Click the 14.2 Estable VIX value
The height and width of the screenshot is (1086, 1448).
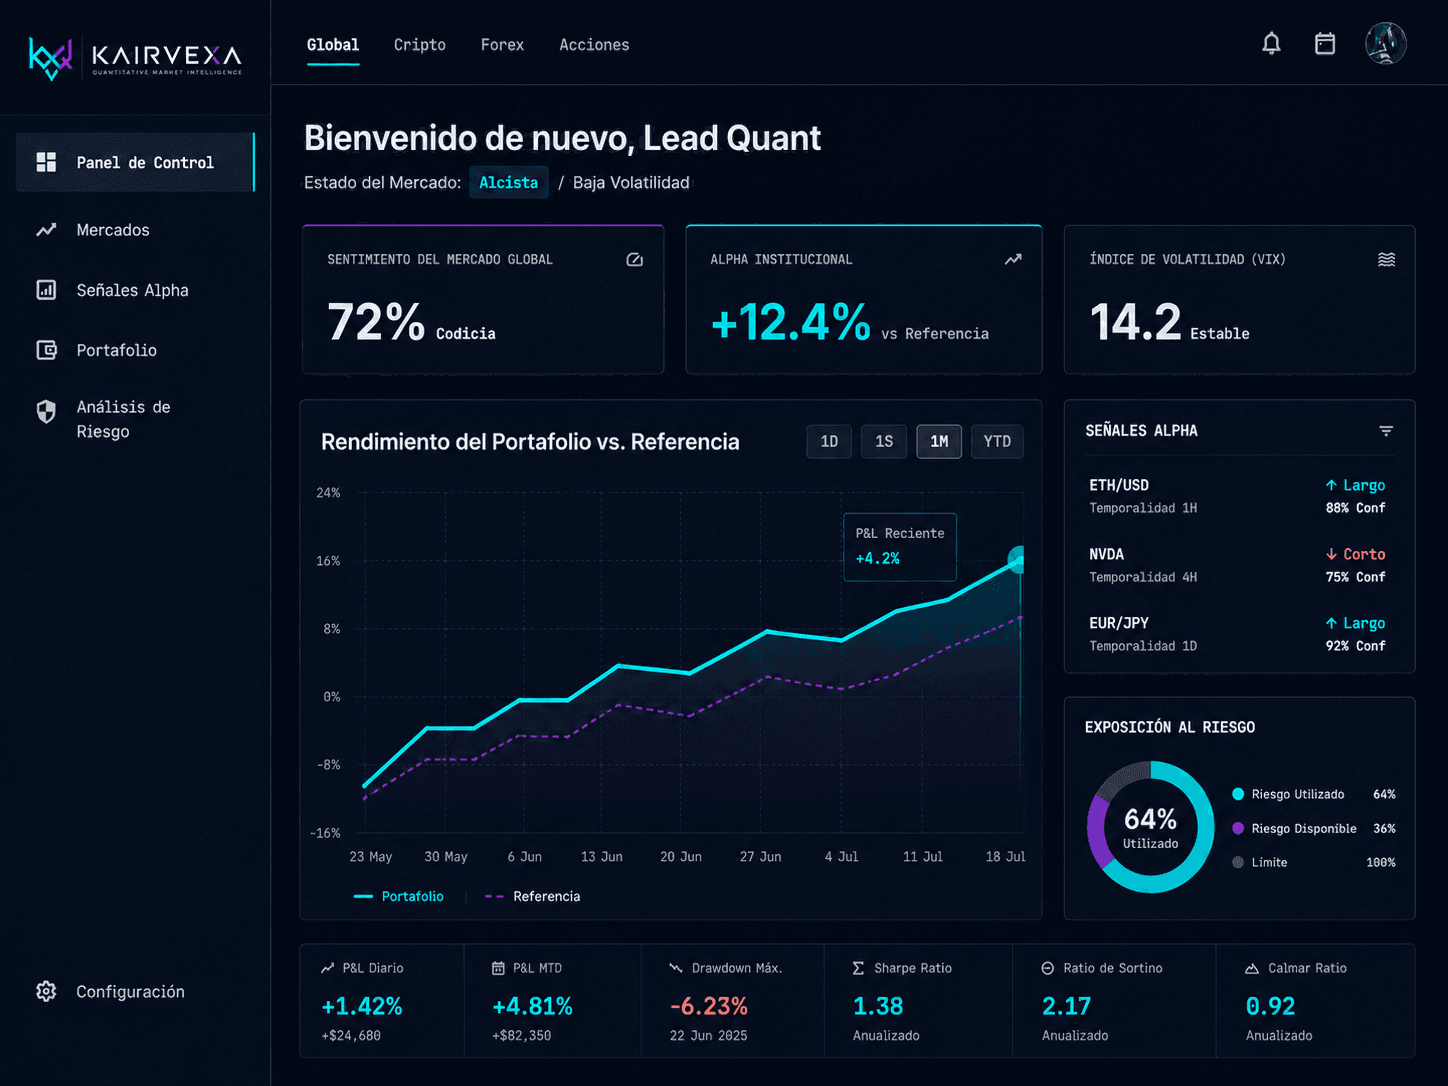tap(1169, 323)
